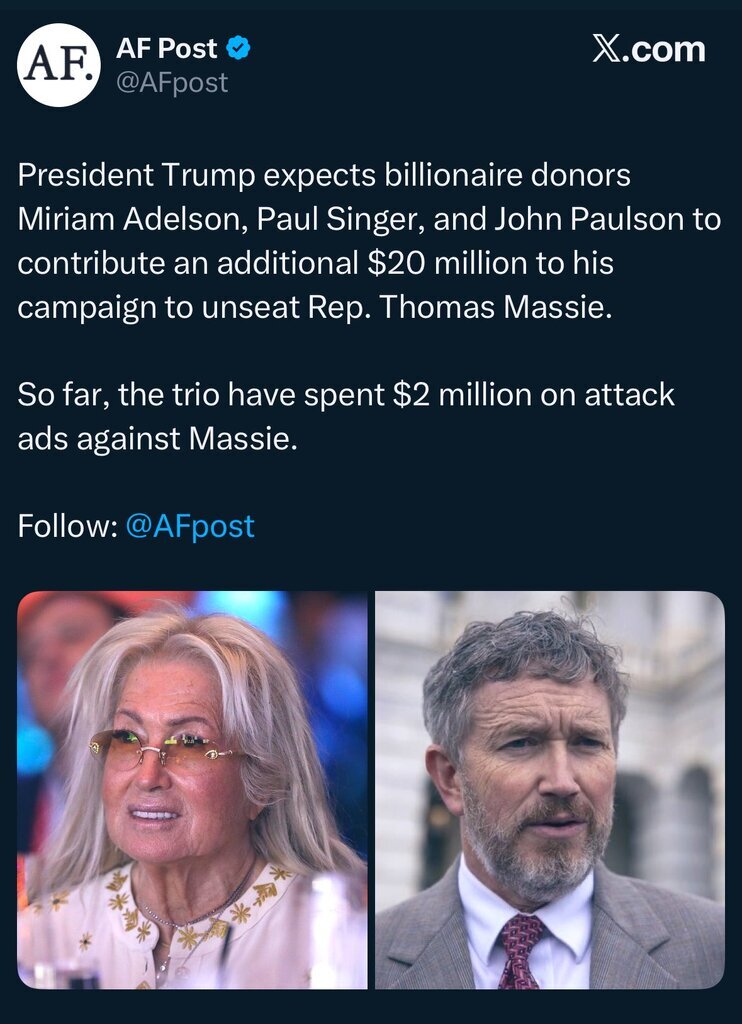Open photo of bearded man in suit
742x1024 pixels.
click(549, 789)
